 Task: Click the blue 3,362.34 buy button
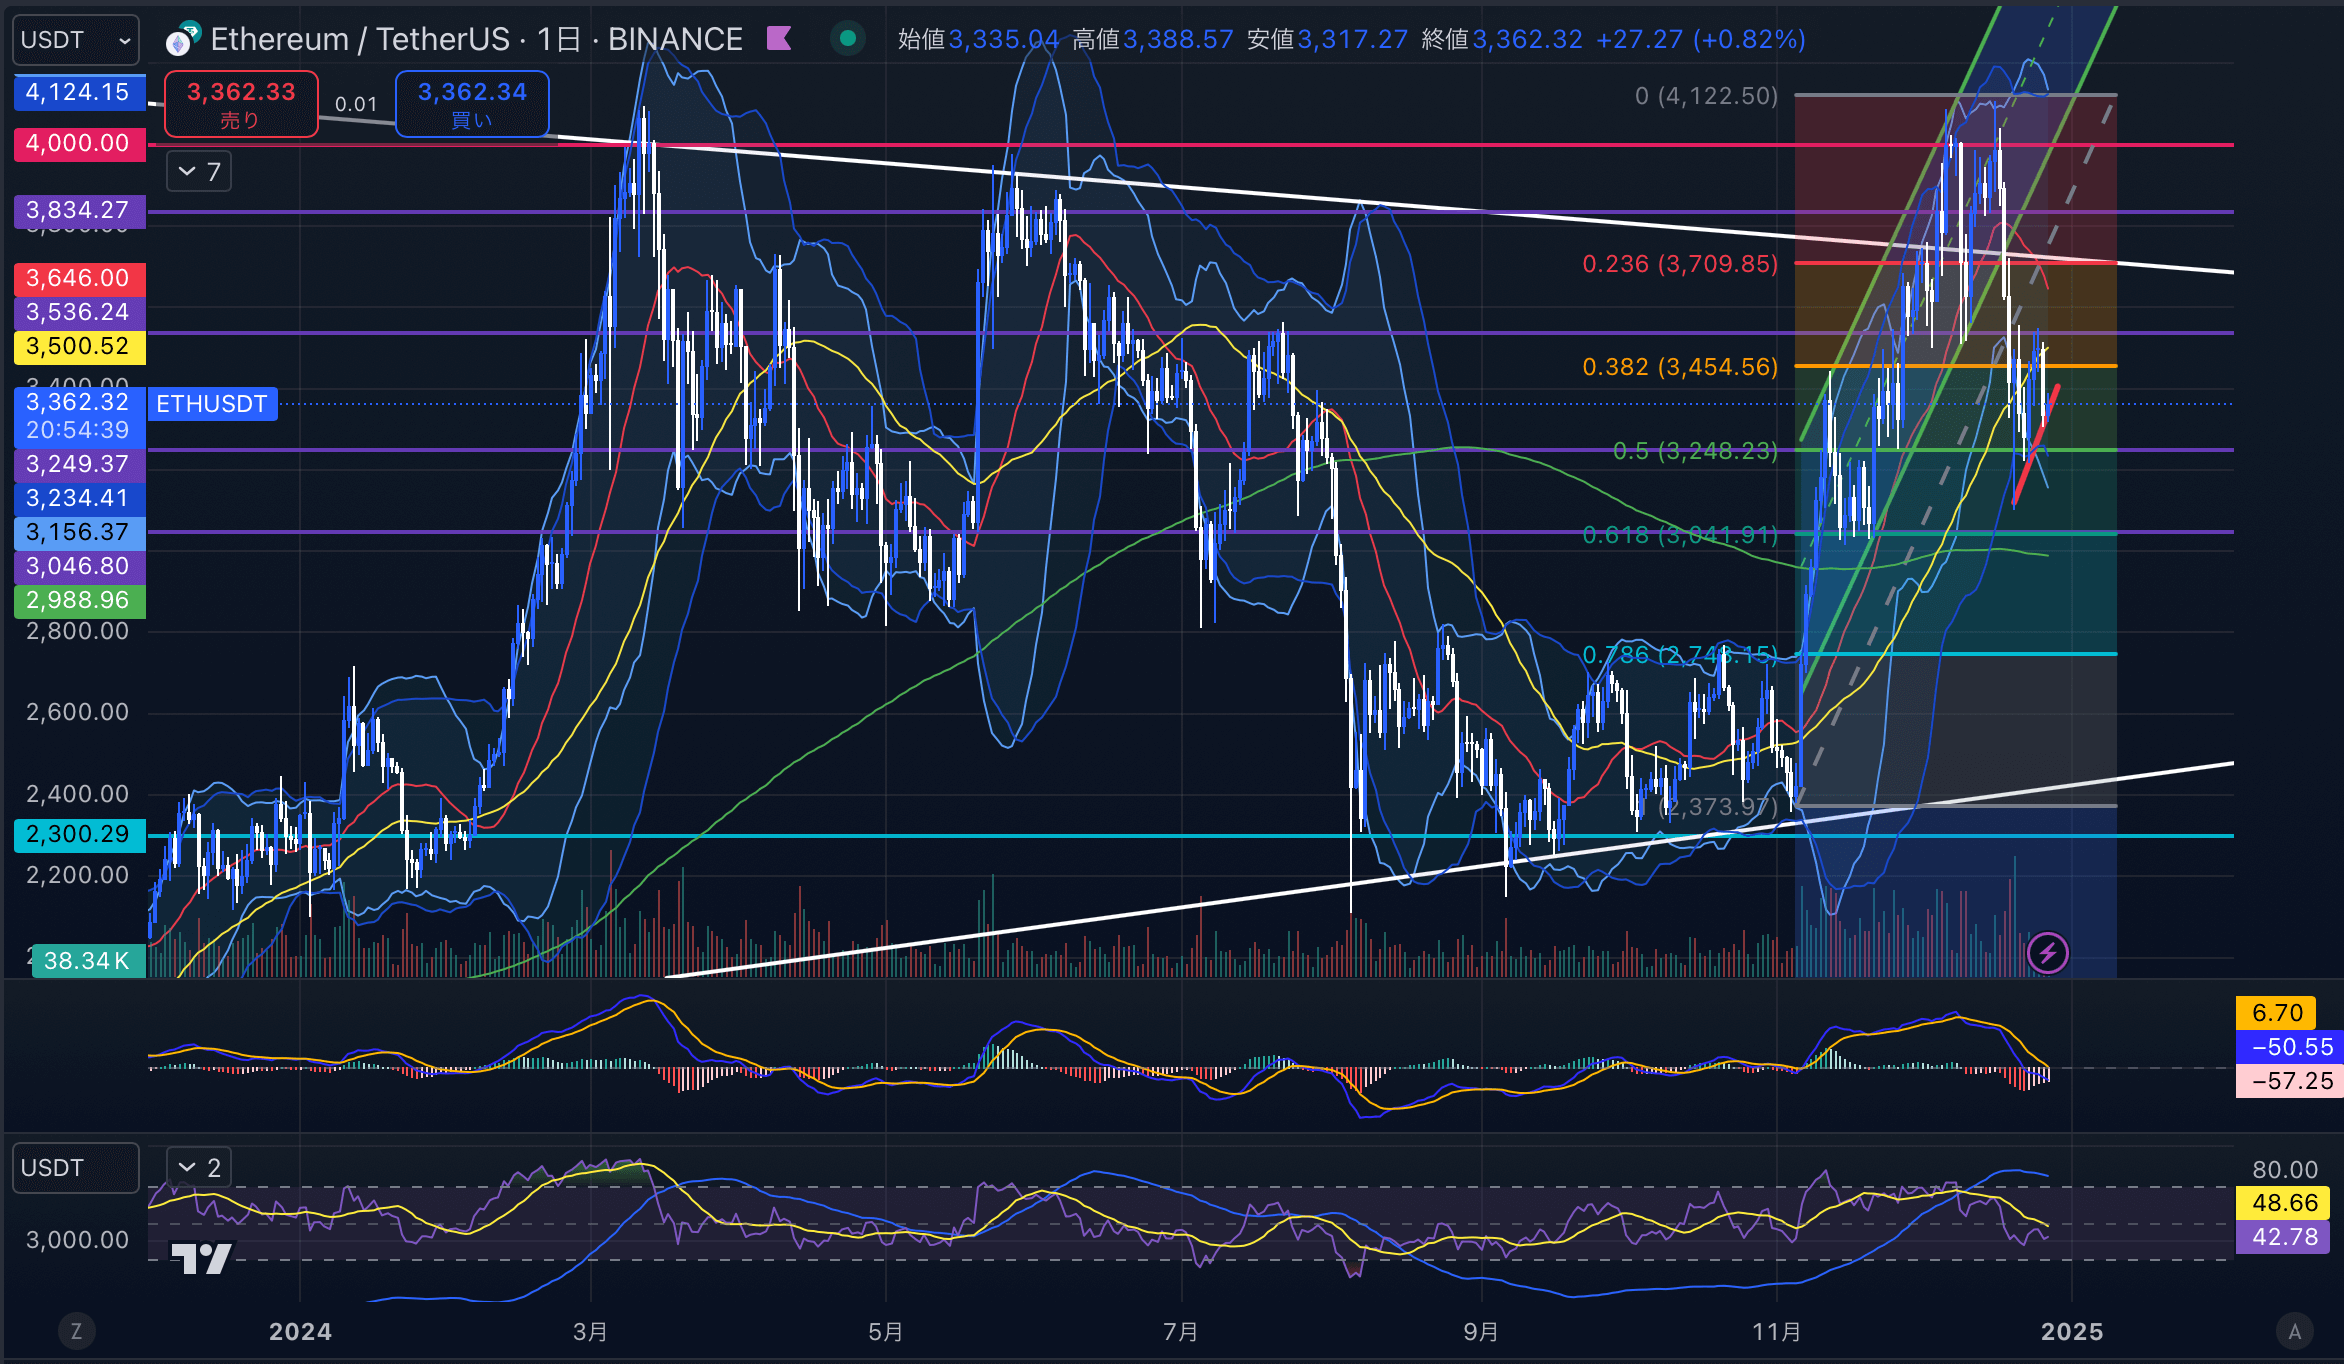click(x=472, y=104)
